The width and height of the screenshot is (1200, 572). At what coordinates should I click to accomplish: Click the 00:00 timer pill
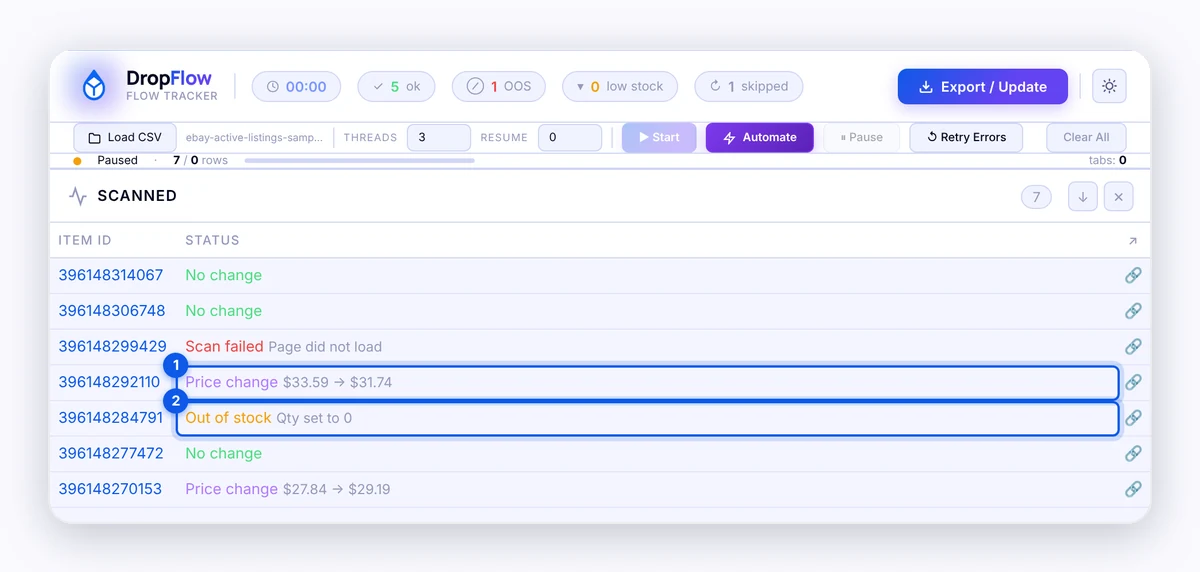click(x=296, y=86)
